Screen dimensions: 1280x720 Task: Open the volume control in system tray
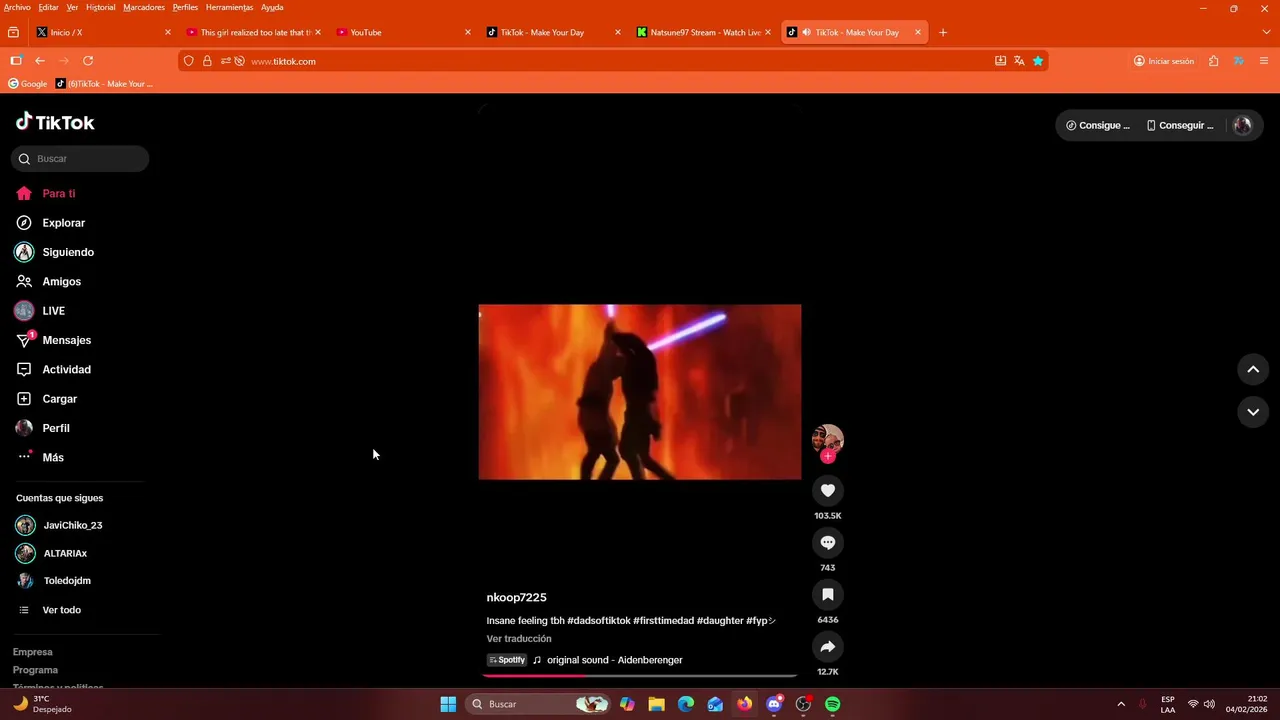tap(1210, 704)
